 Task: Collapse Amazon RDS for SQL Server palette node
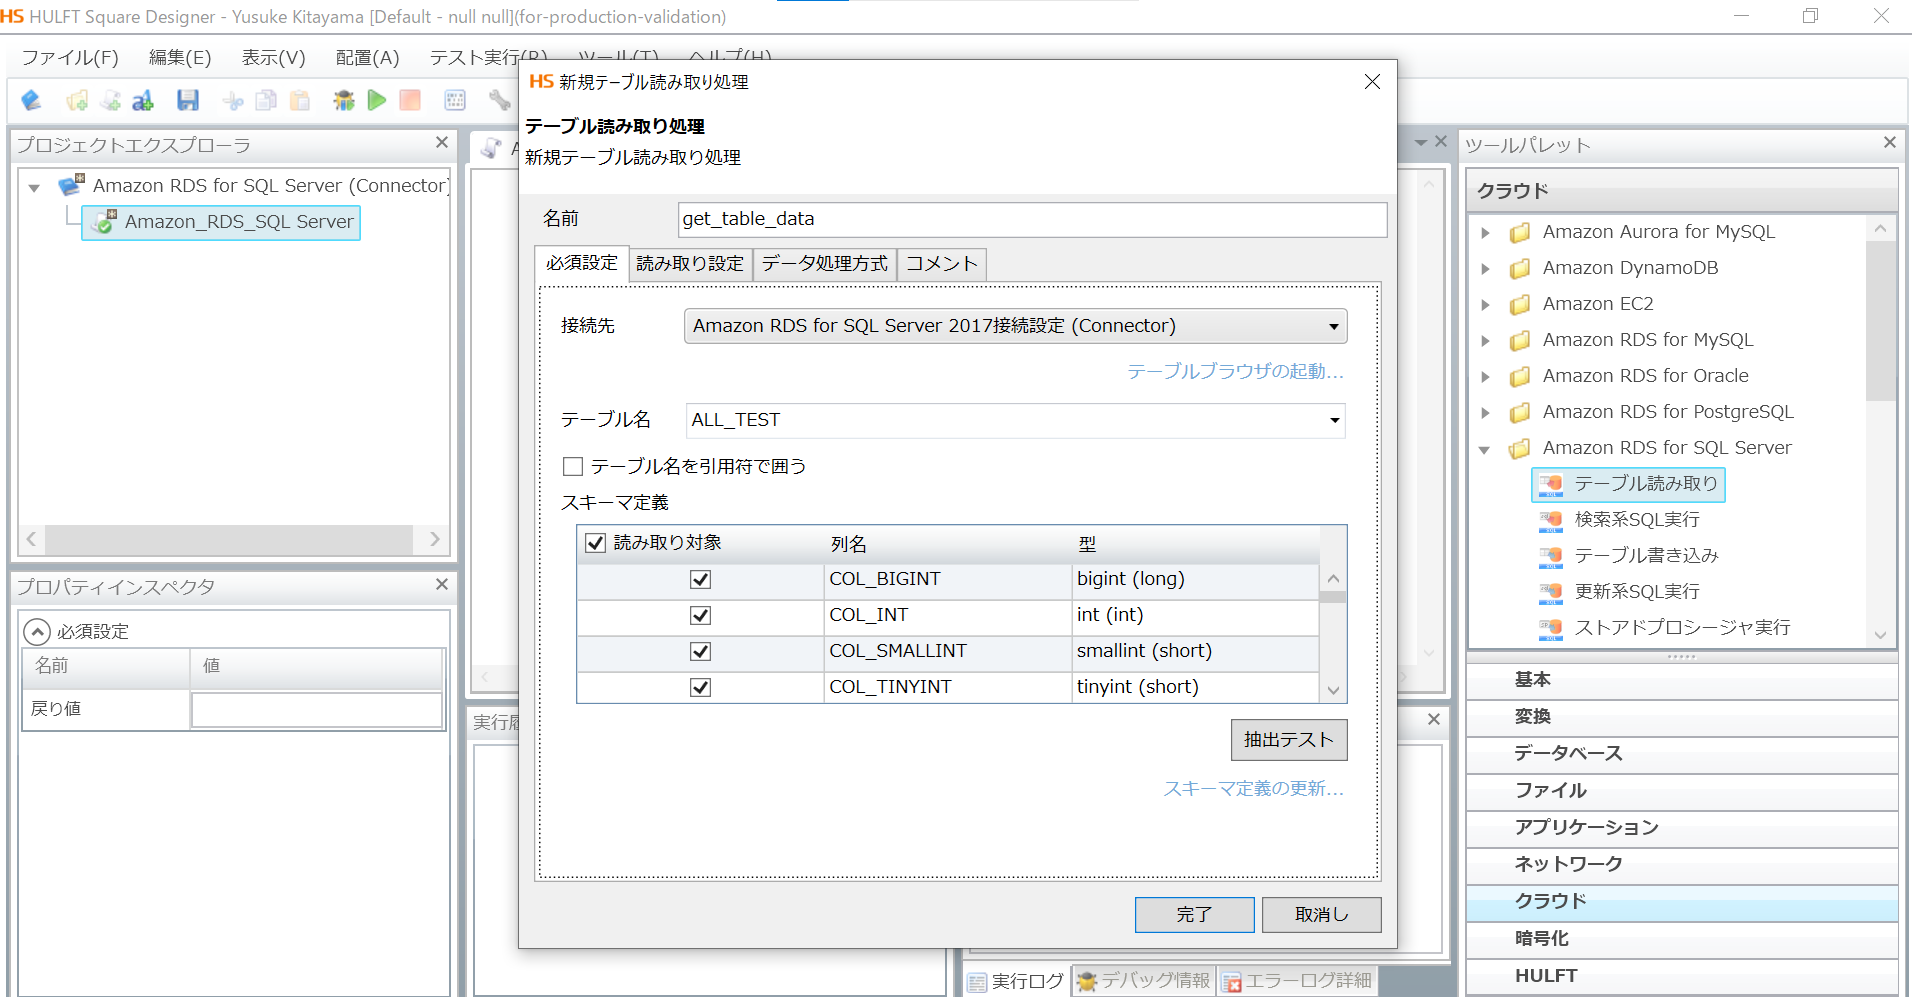(1485, 449)
